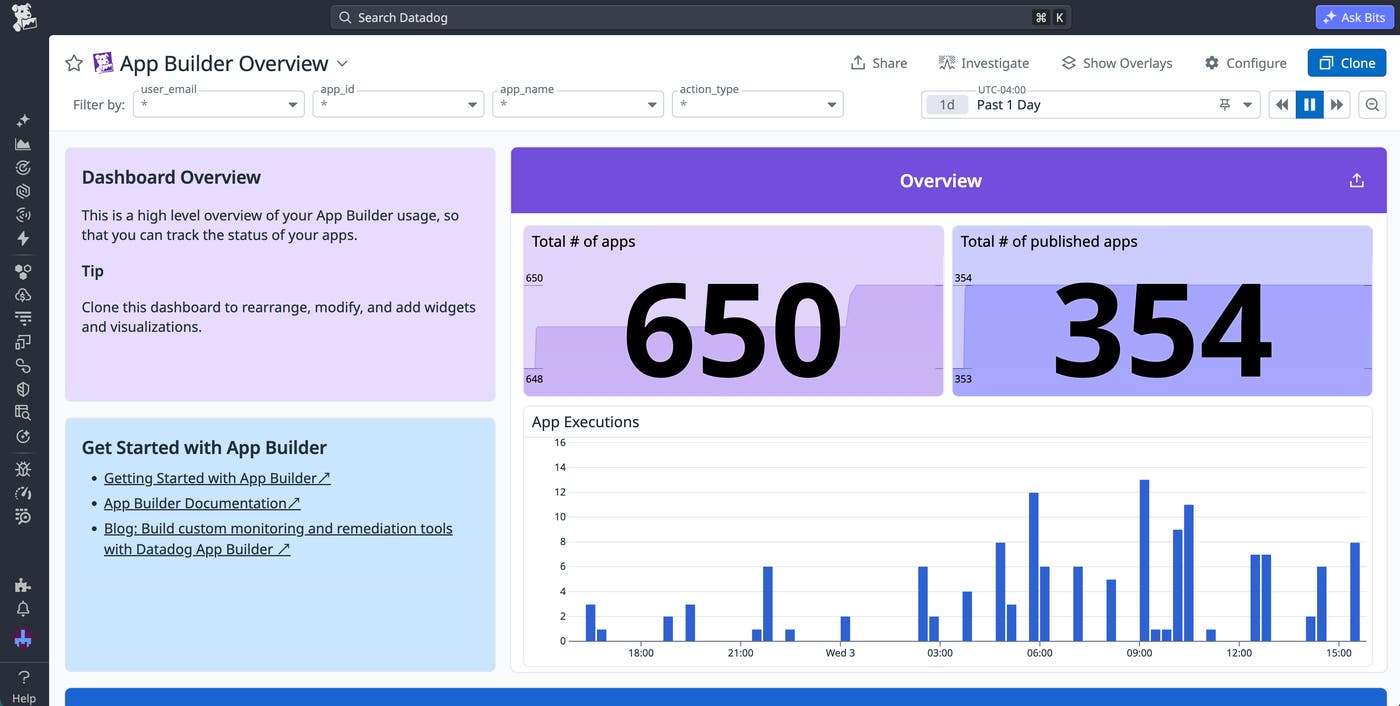This screenshot has width=1400, height=706.
Task: Click the Overview group header
Action: pos(948,181)
